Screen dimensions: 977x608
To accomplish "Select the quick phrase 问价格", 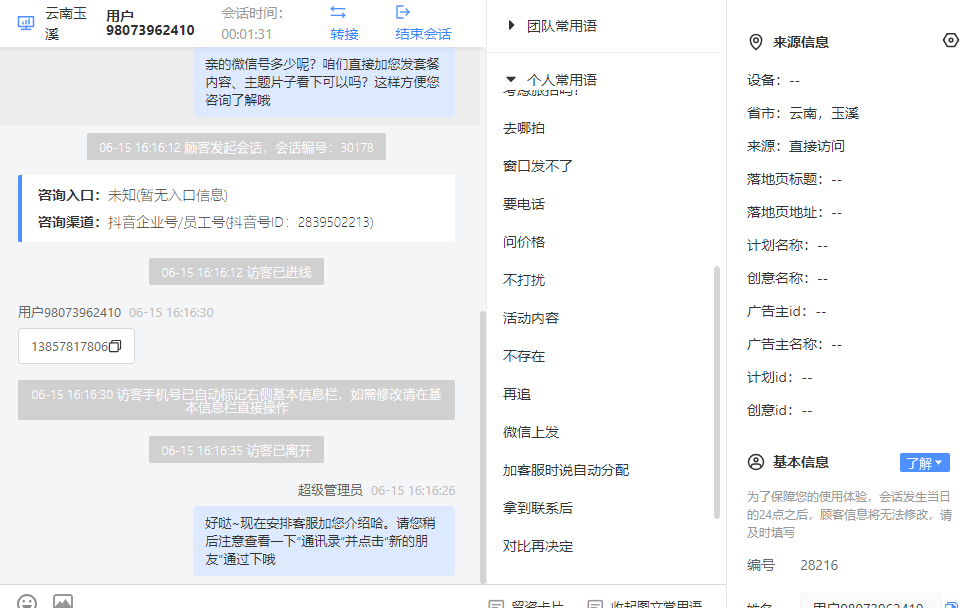I will pos(524,242).
